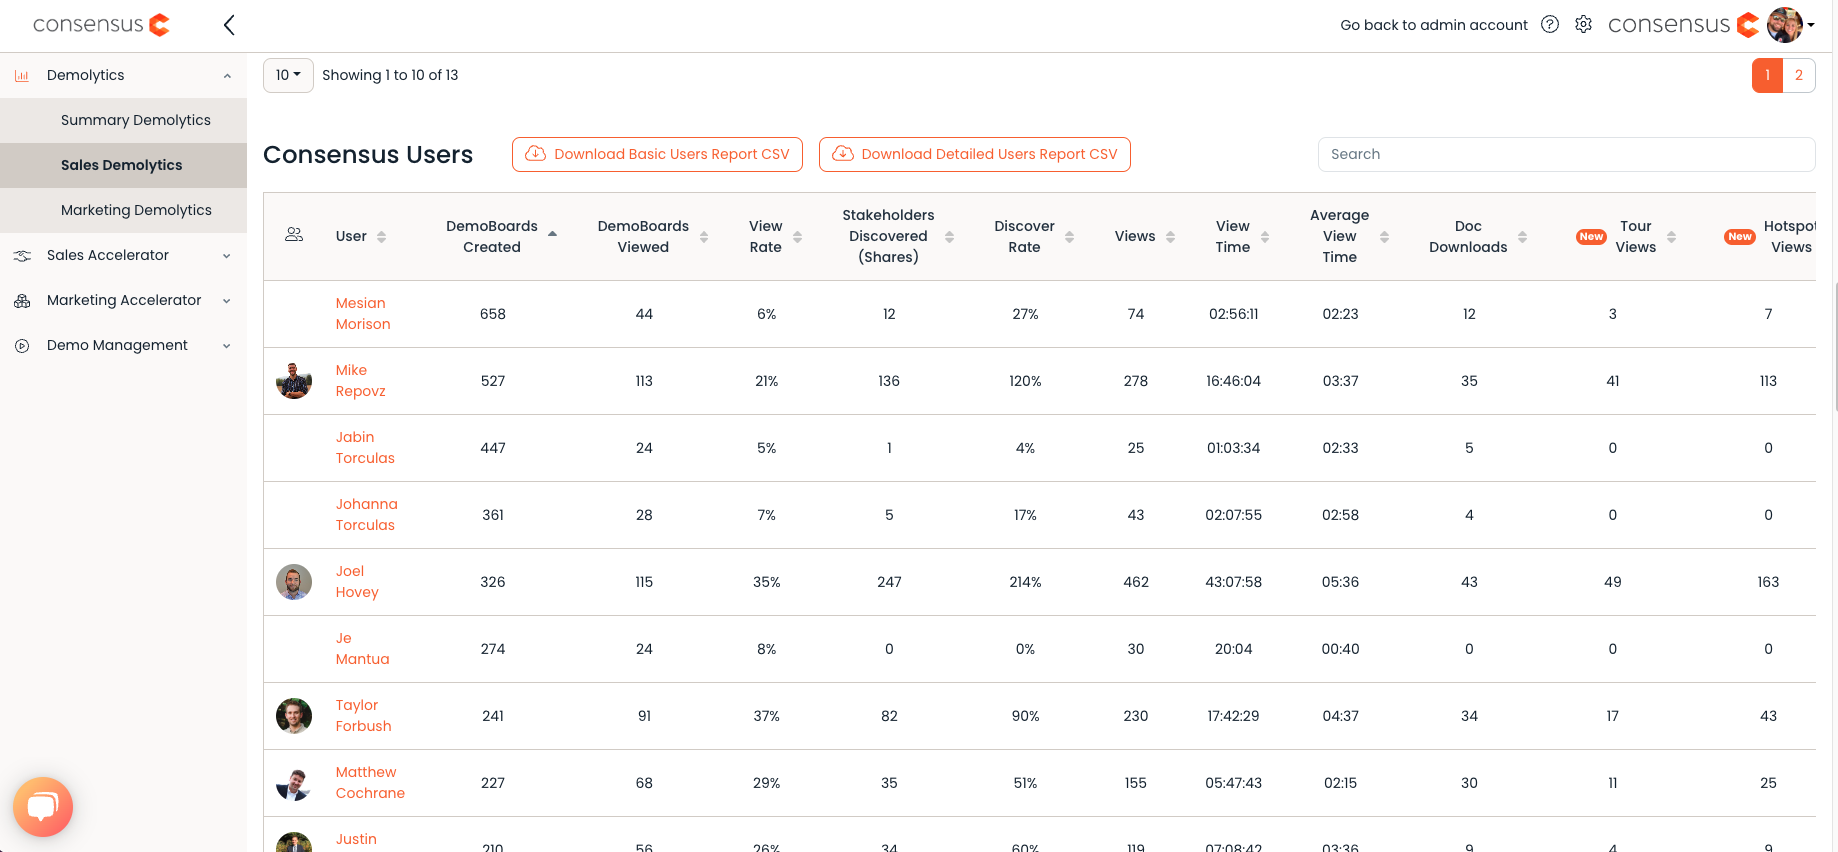Click the 658 DemoBoards Created value
1838x852 pixels.
point(493,314)
